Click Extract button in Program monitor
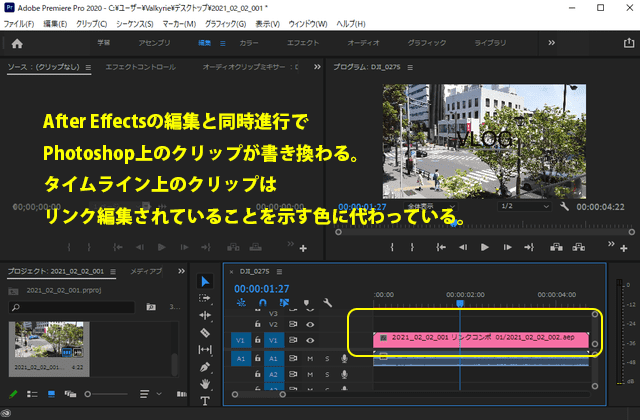This screenshot has height=420, width=640. 578,247
